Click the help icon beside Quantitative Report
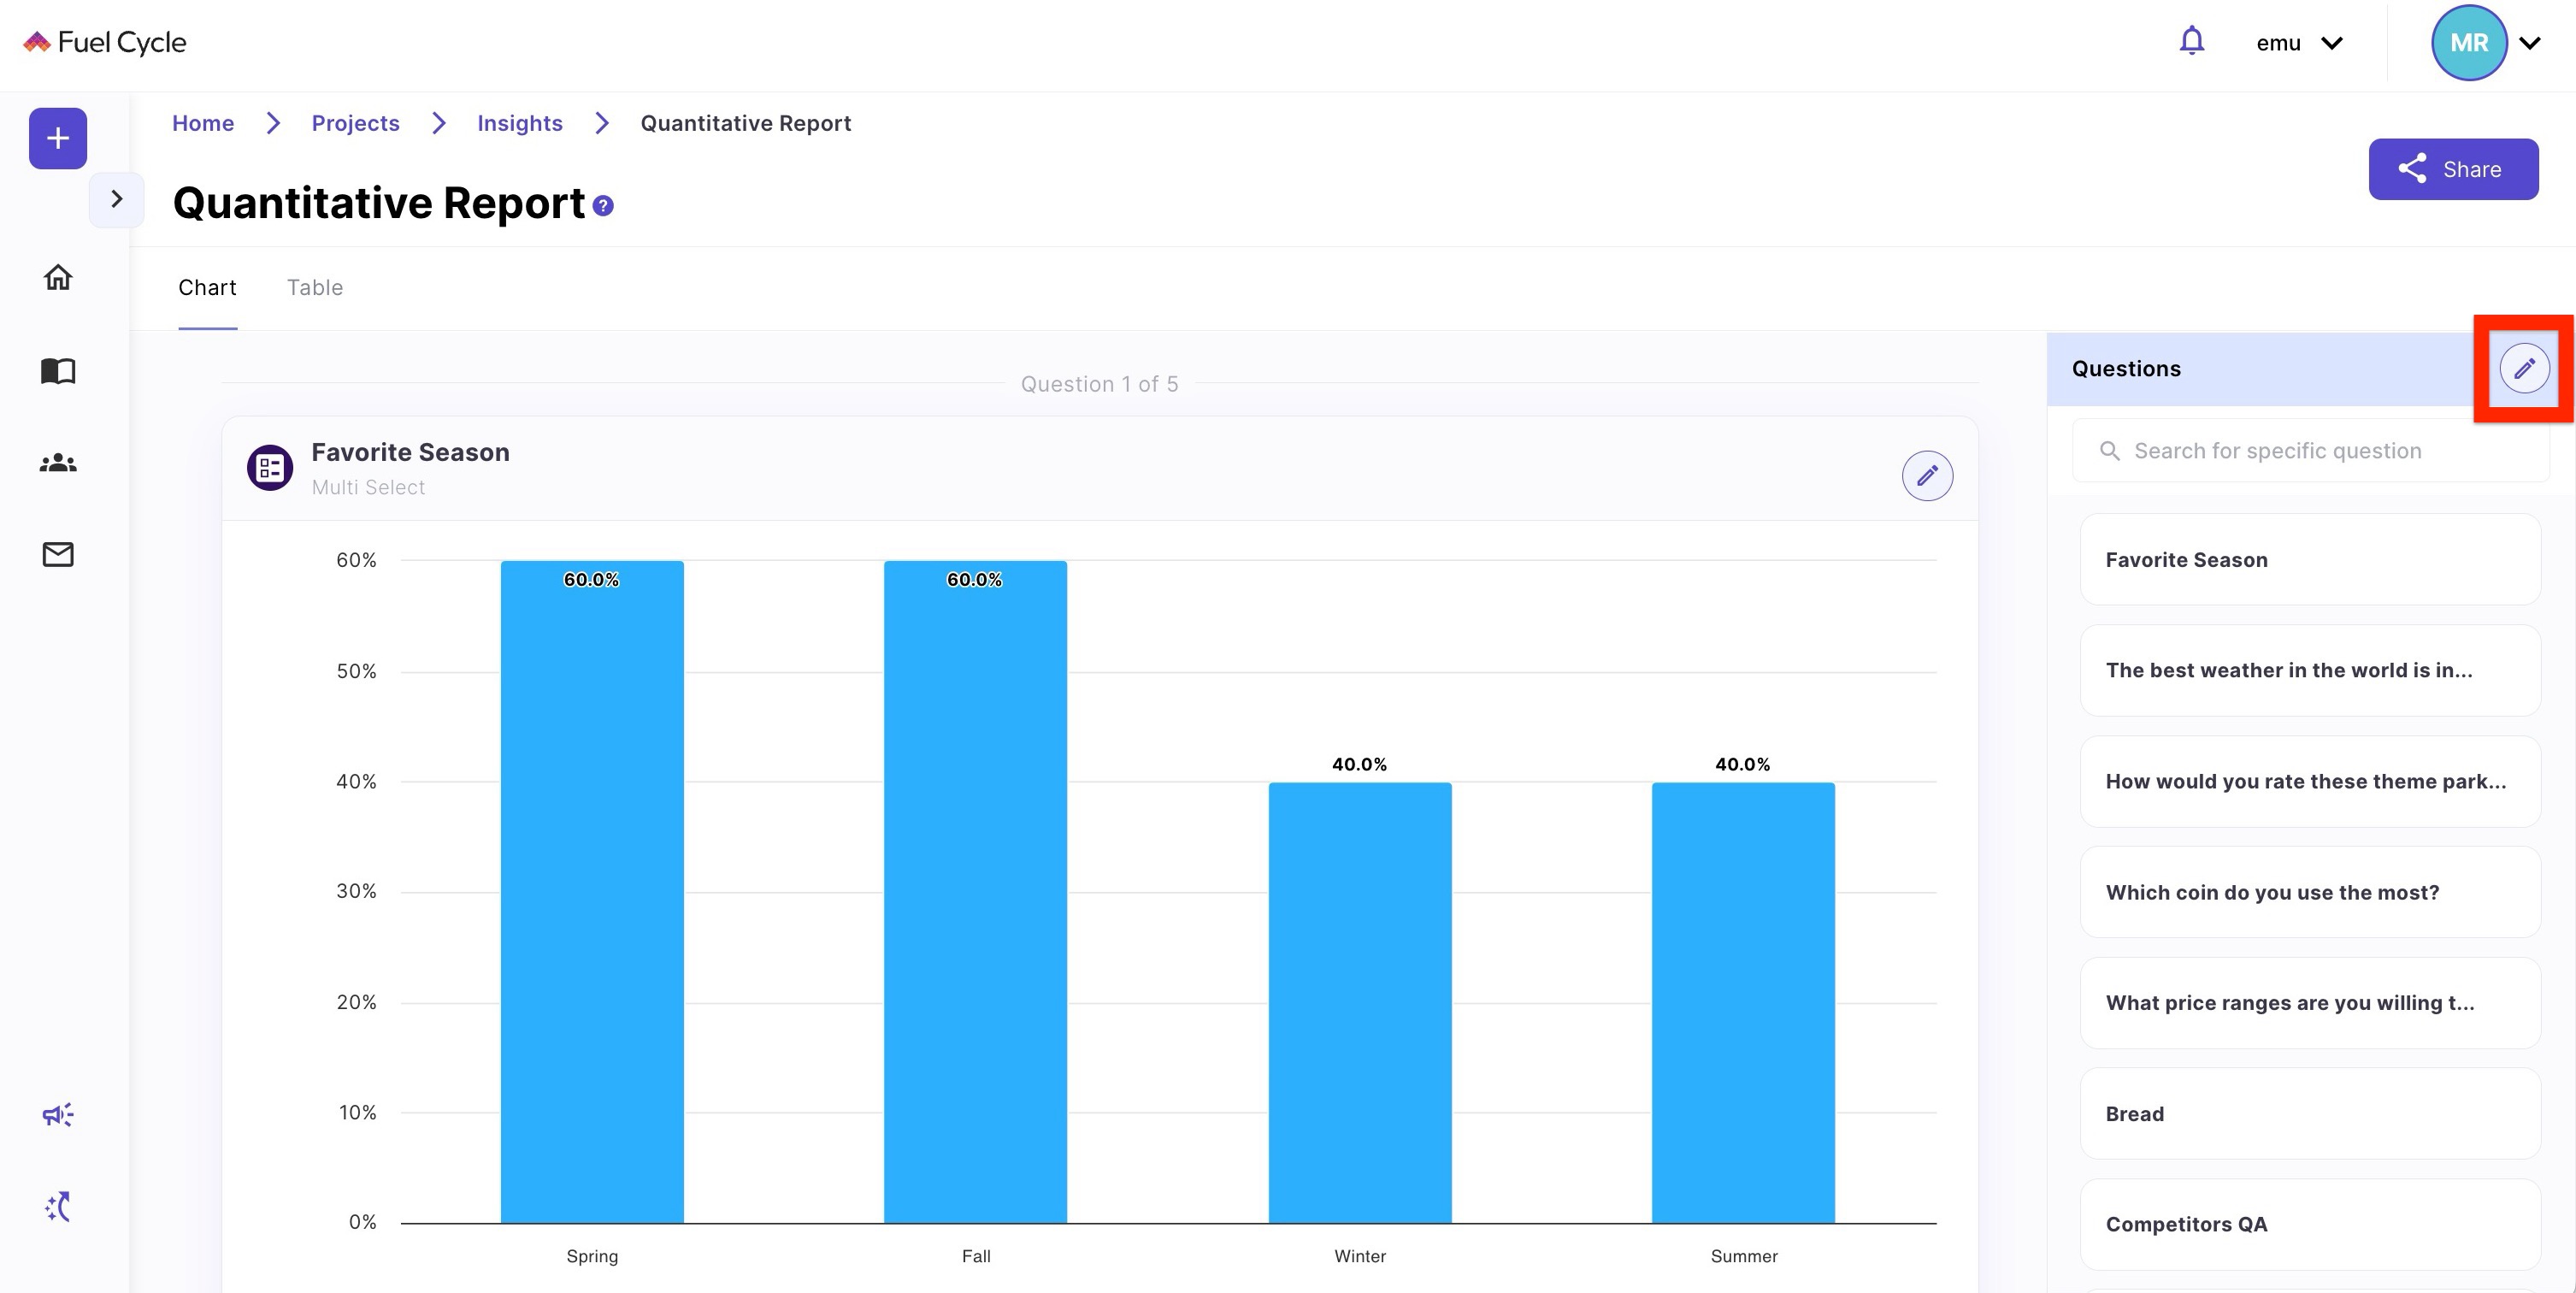Image resolution: width=2576 pixels, height=1293 pixels. coord(603,206)
